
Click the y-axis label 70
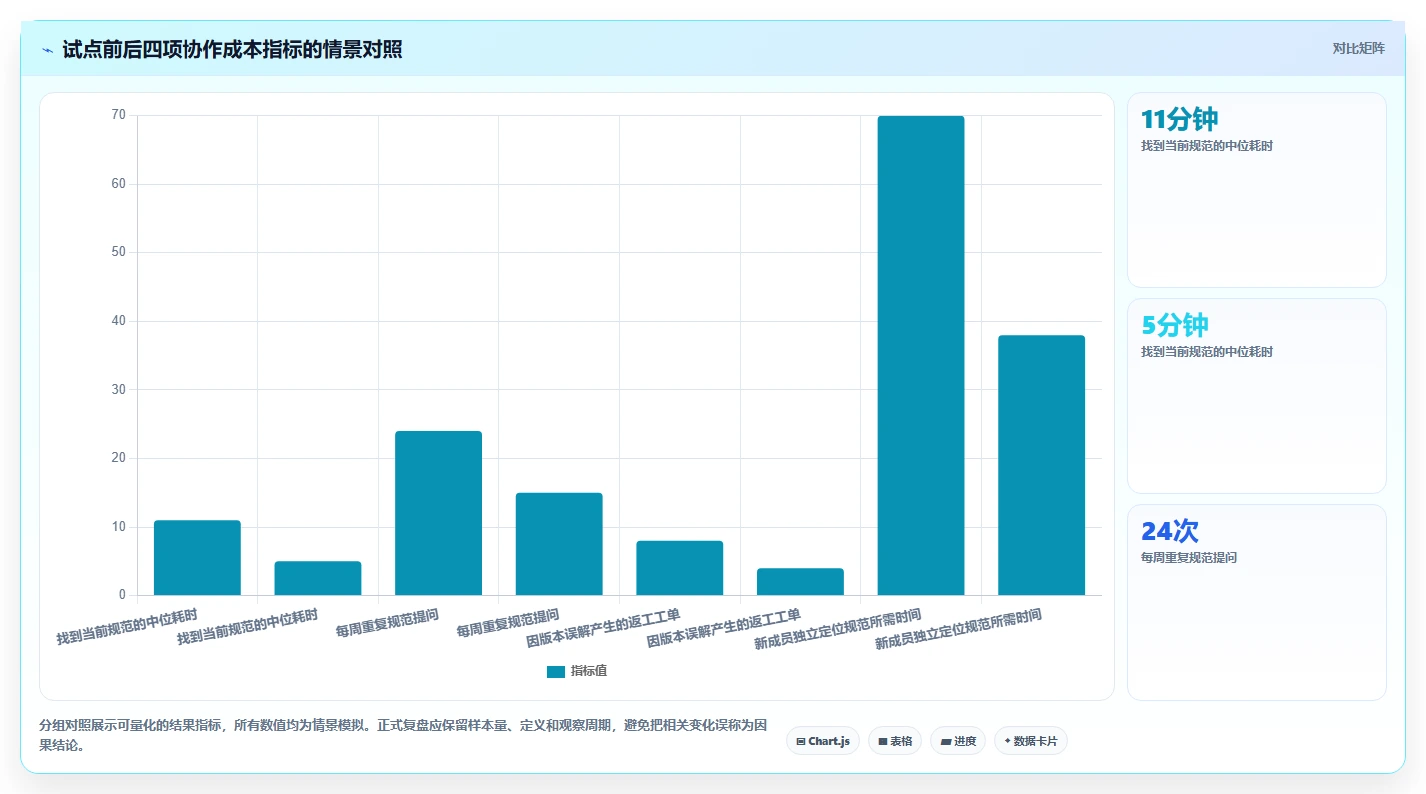(119, 115)
